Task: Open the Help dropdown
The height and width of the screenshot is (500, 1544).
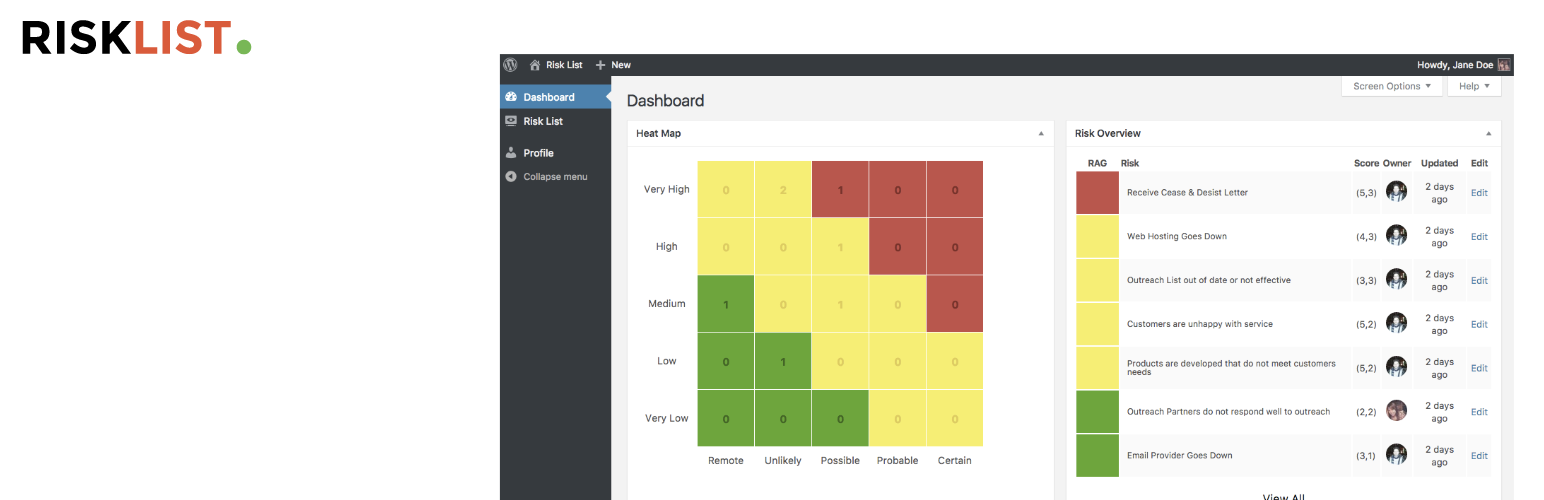Action: pyautogui.click(x=1474, y=87)
